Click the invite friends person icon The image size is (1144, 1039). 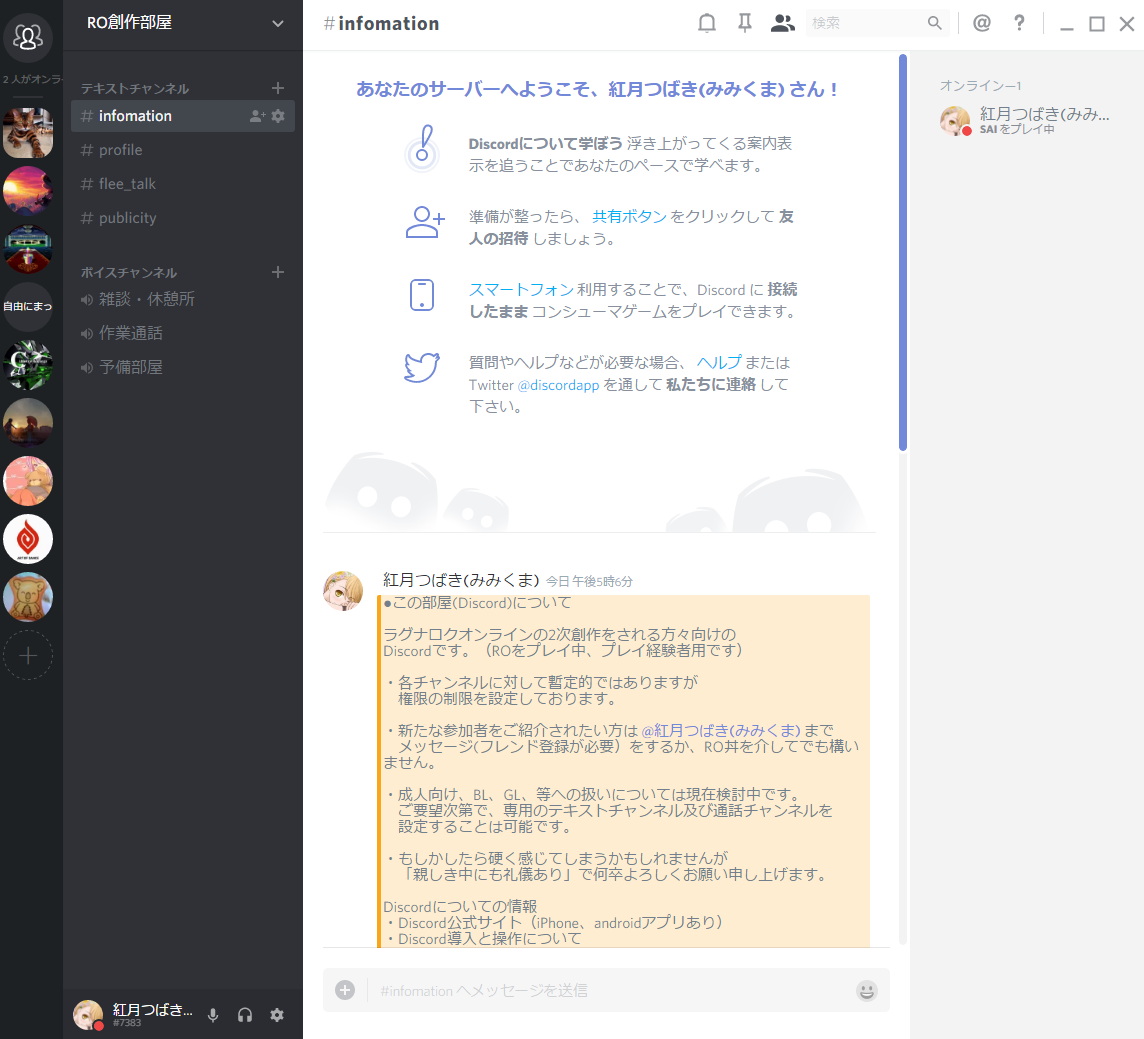425,222
